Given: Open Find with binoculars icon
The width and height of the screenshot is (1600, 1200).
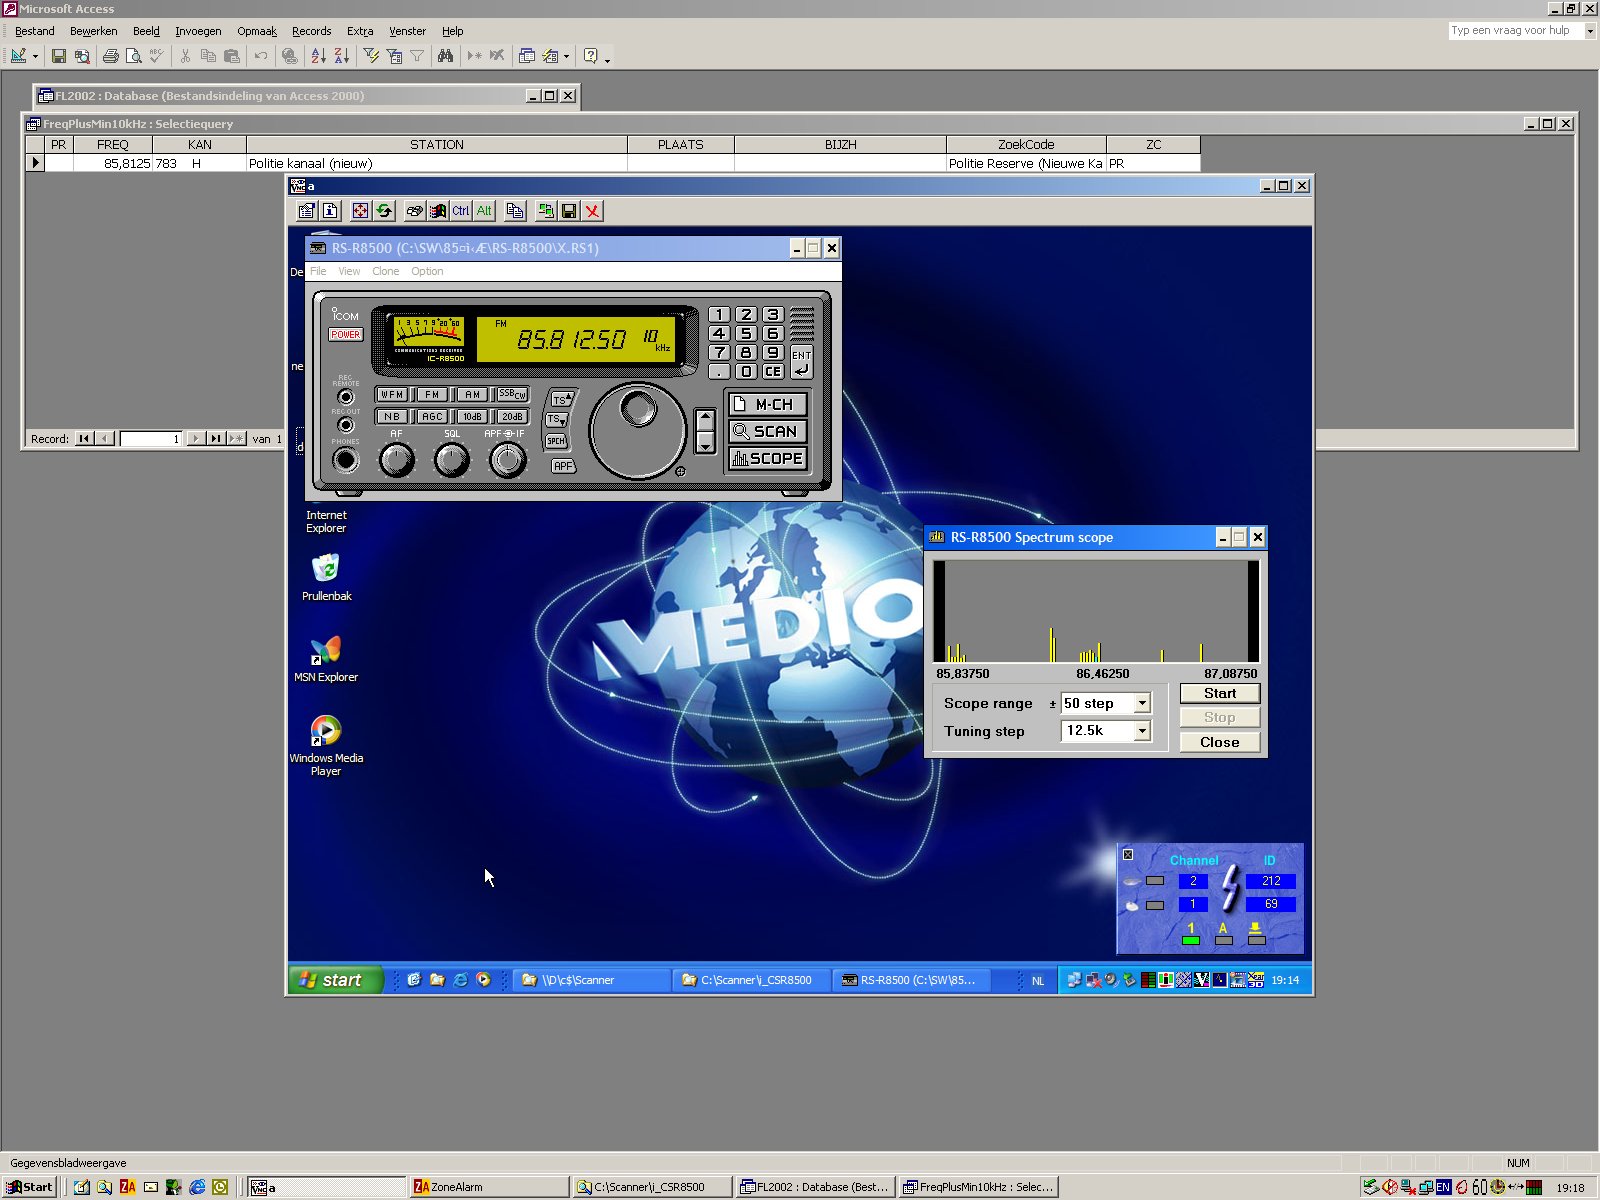Looking at the screenshot, I should tap(446, 56).
